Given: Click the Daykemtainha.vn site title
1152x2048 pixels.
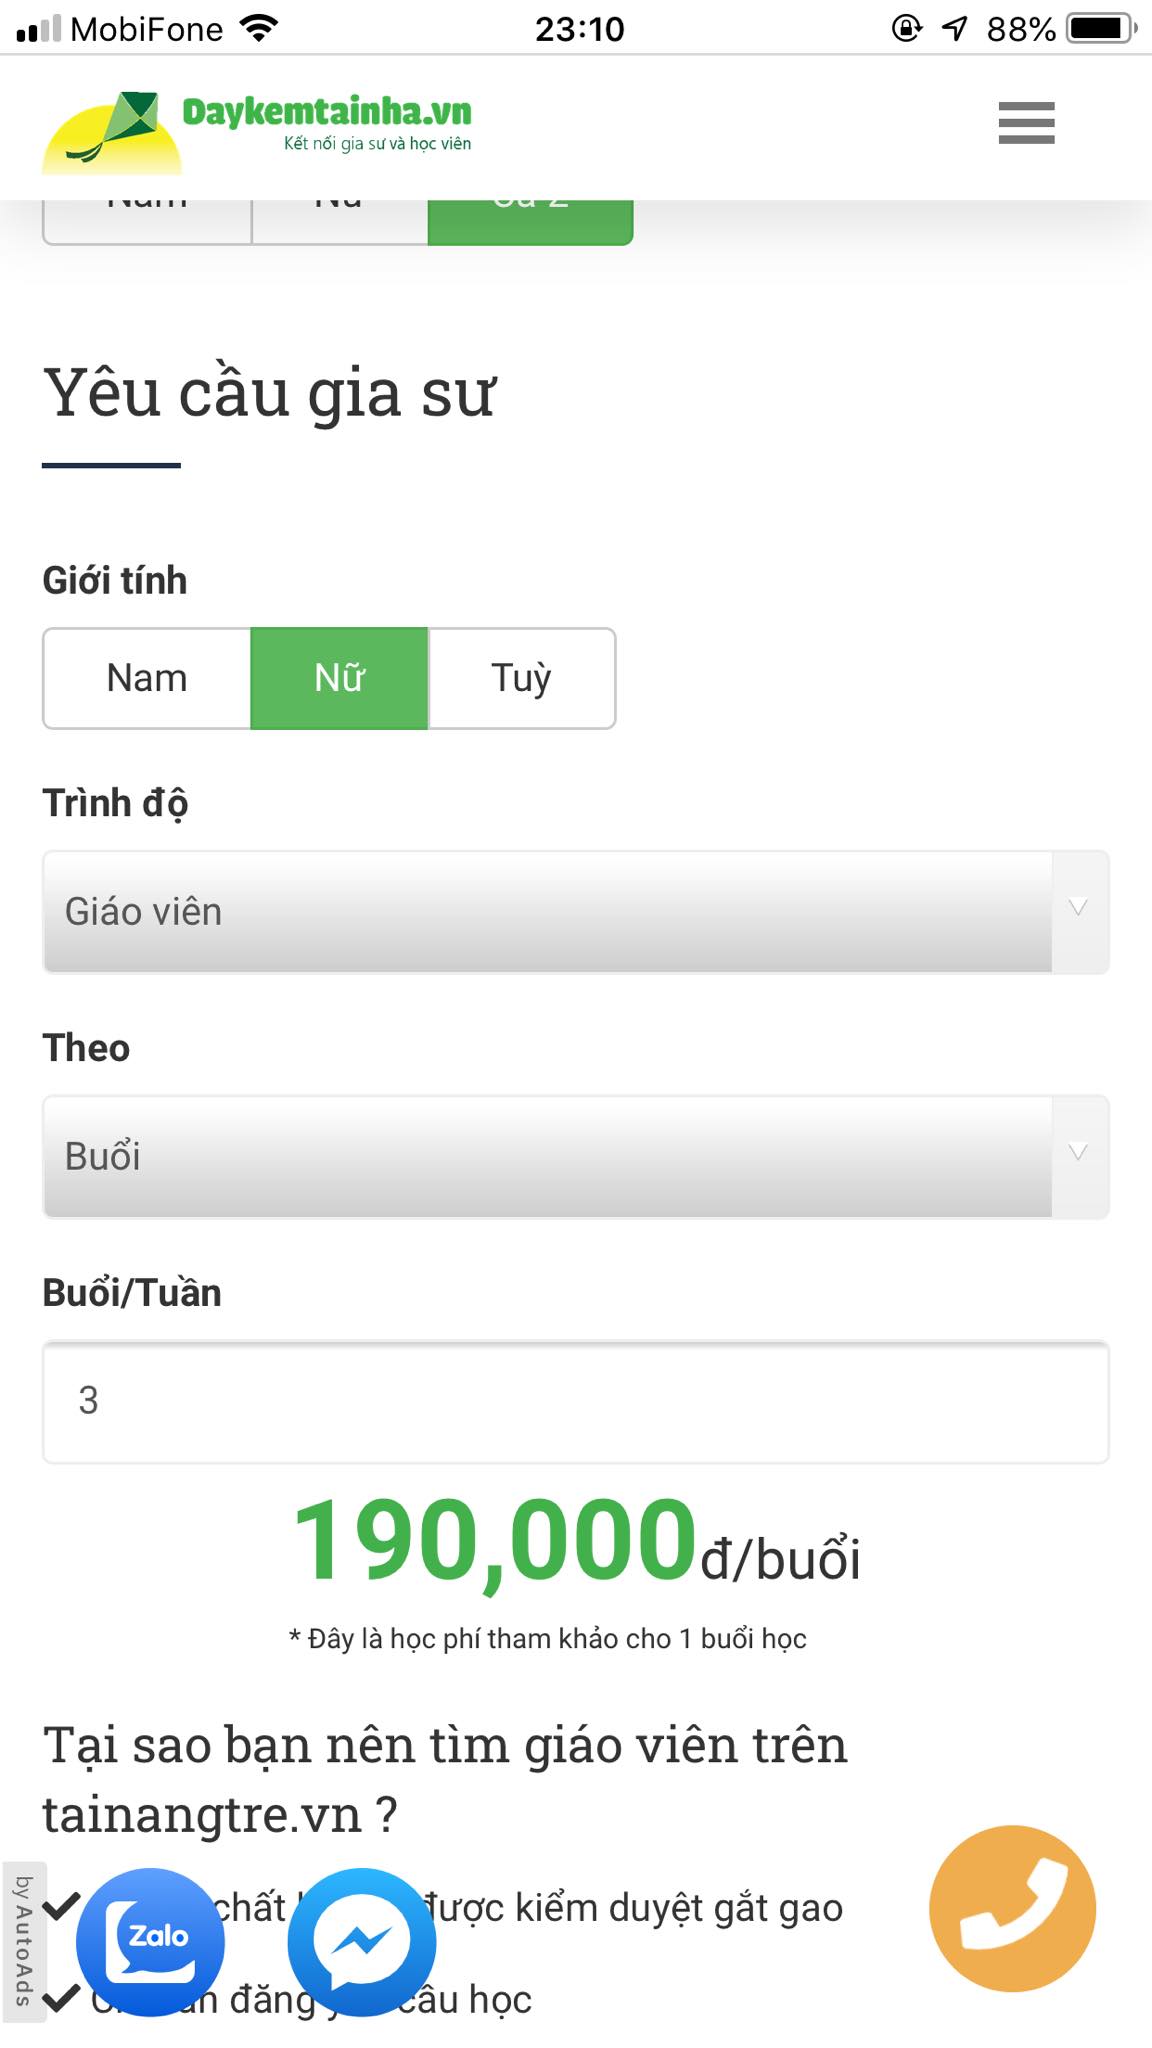Looking at the screenshot, I should [x=327, y=112].
